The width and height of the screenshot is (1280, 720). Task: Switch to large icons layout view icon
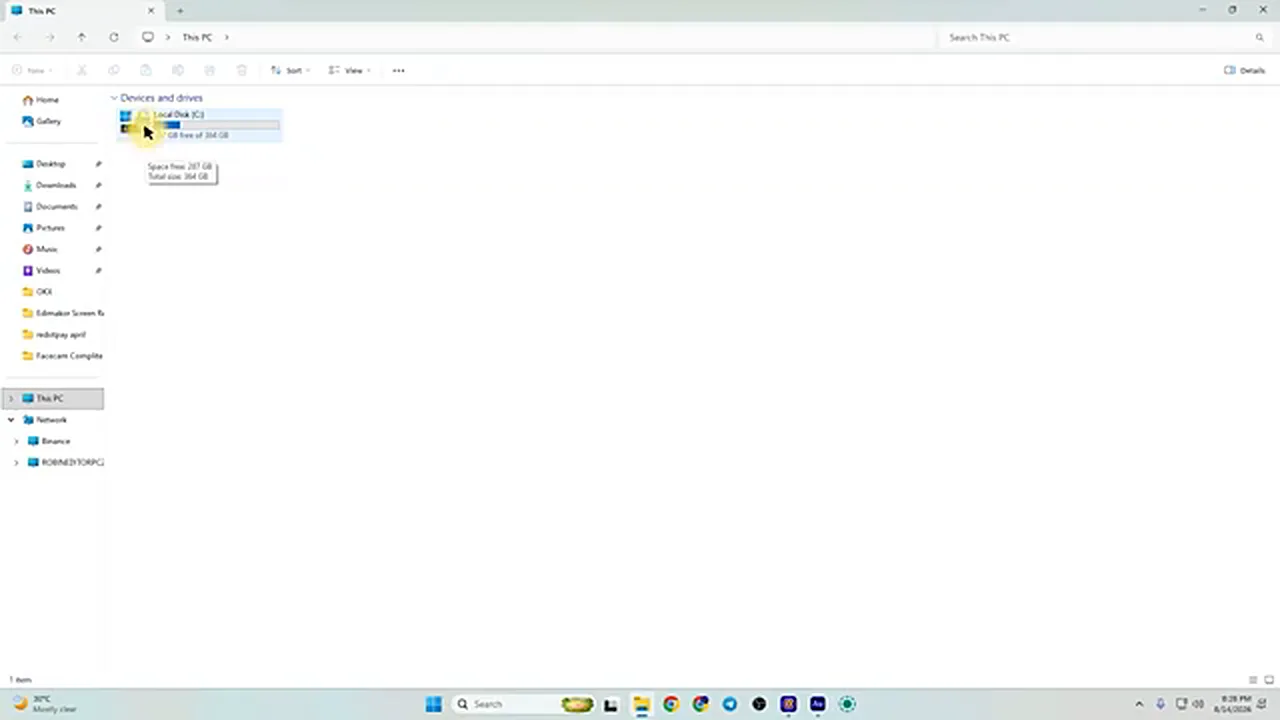click(1269, 680)
